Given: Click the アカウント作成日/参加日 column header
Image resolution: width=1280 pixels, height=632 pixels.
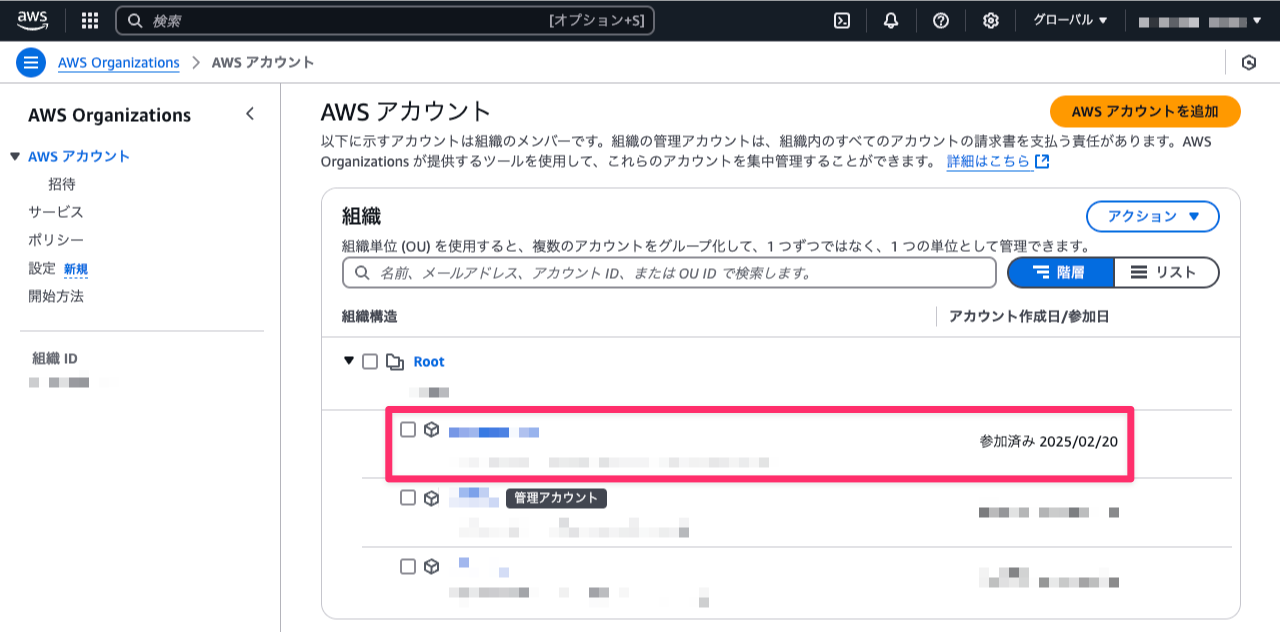Looking at the screenshot, I should tap(1029, 316).
